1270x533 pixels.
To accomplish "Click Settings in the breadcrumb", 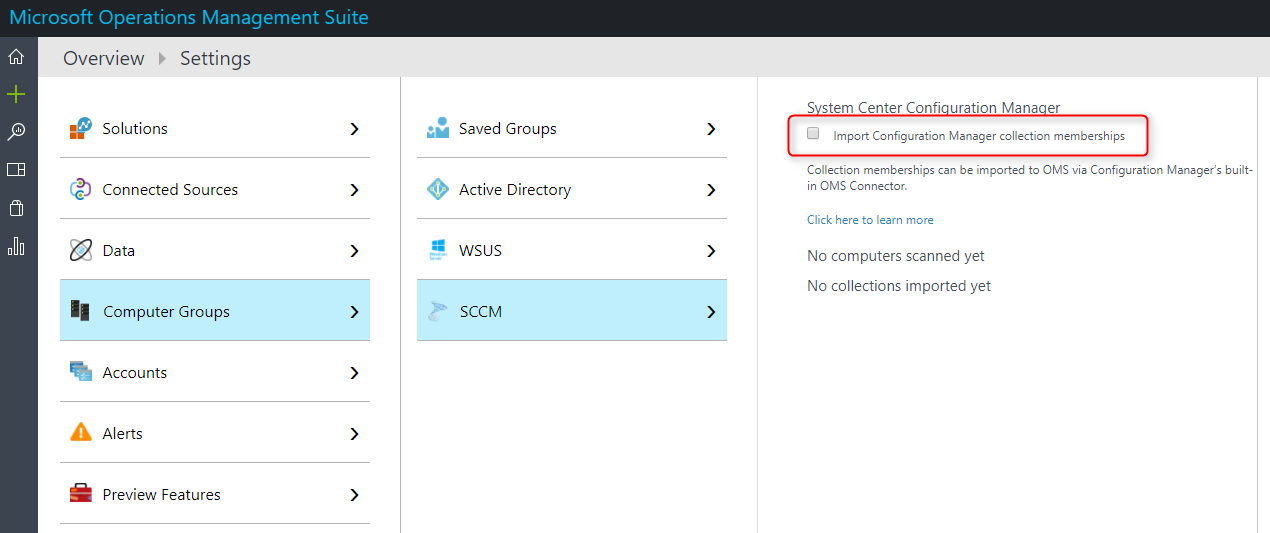I will pyautogui.click(x=215, y=58).
